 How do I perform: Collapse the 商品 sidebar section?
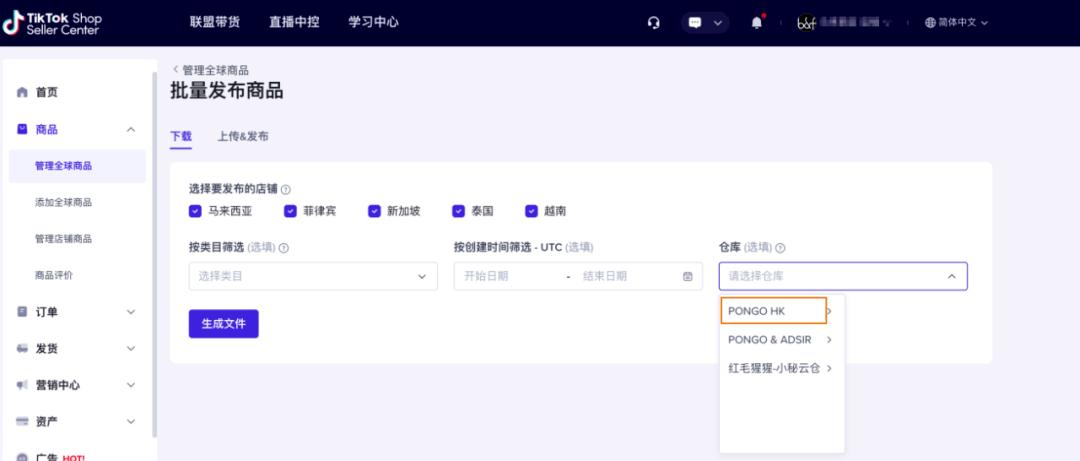(131, 130)
